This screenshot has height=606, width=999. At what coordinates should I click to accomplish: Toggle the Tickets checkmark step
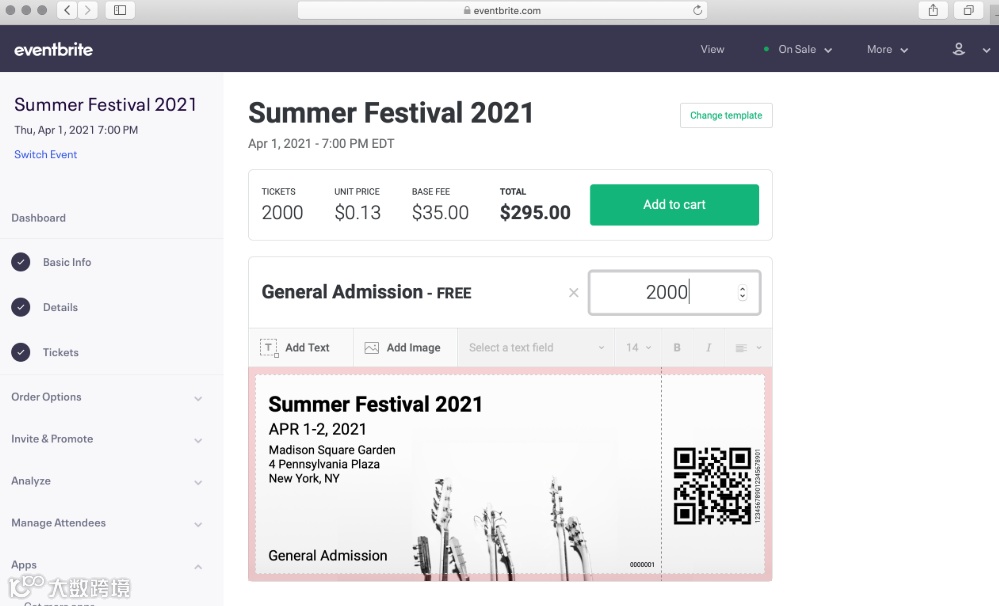coord(21,352)
